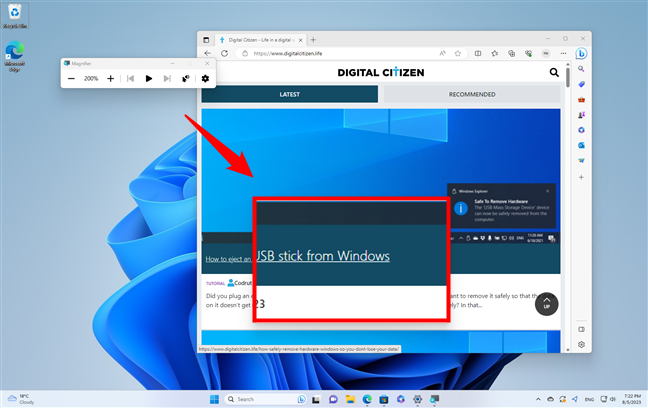Click the Edge address bar URL

tap(288, 53)
